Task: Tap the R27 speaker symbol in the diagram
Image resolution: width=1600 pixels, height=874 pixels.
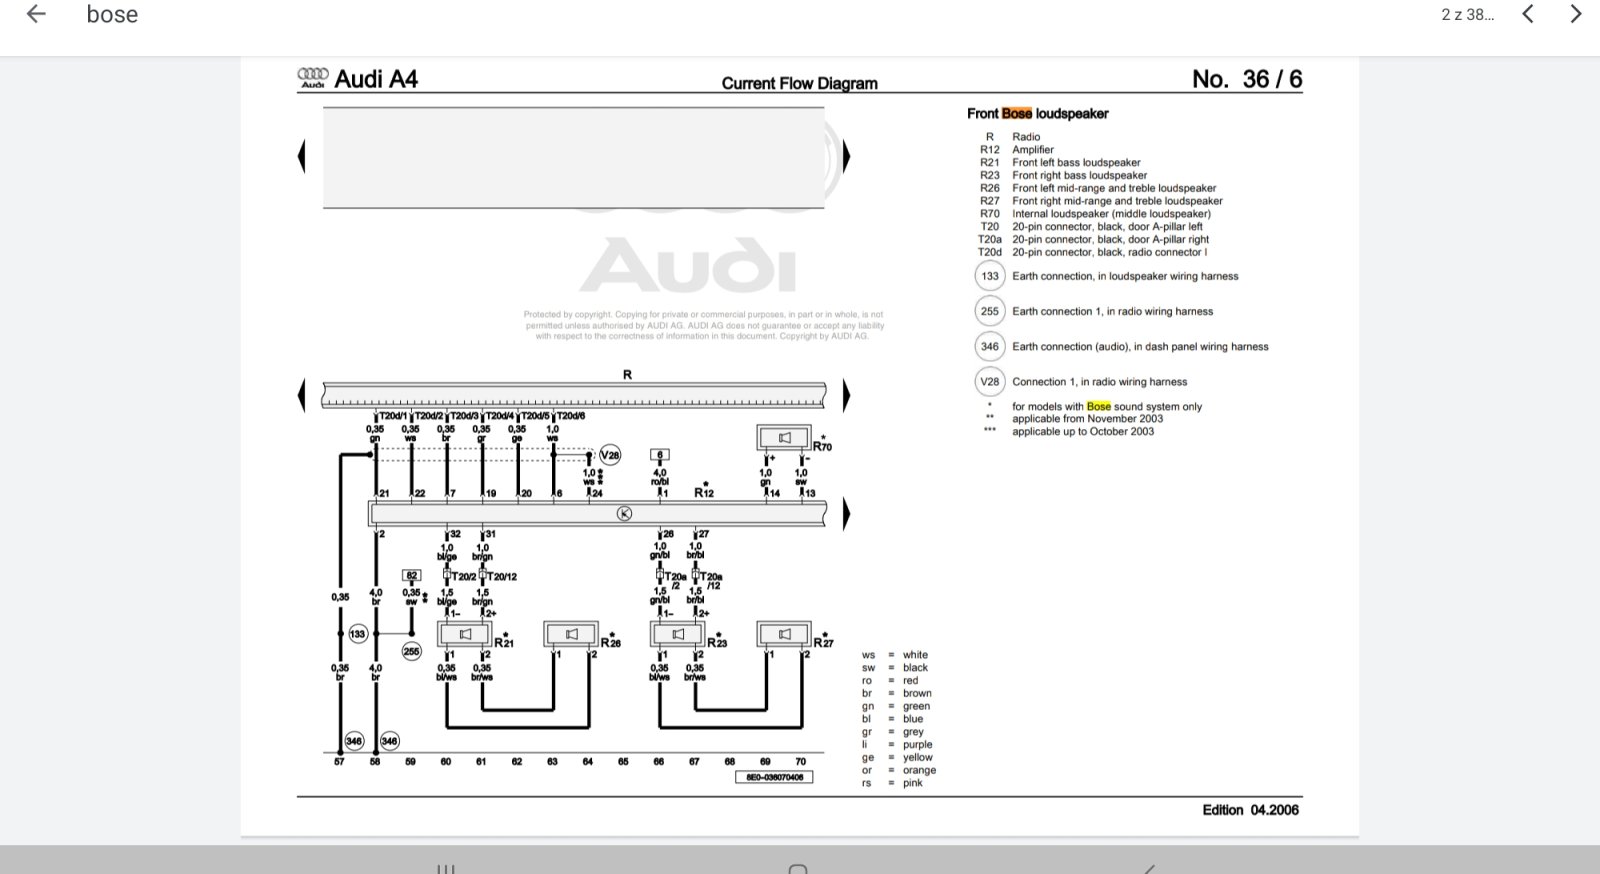Action: point(785,634)
